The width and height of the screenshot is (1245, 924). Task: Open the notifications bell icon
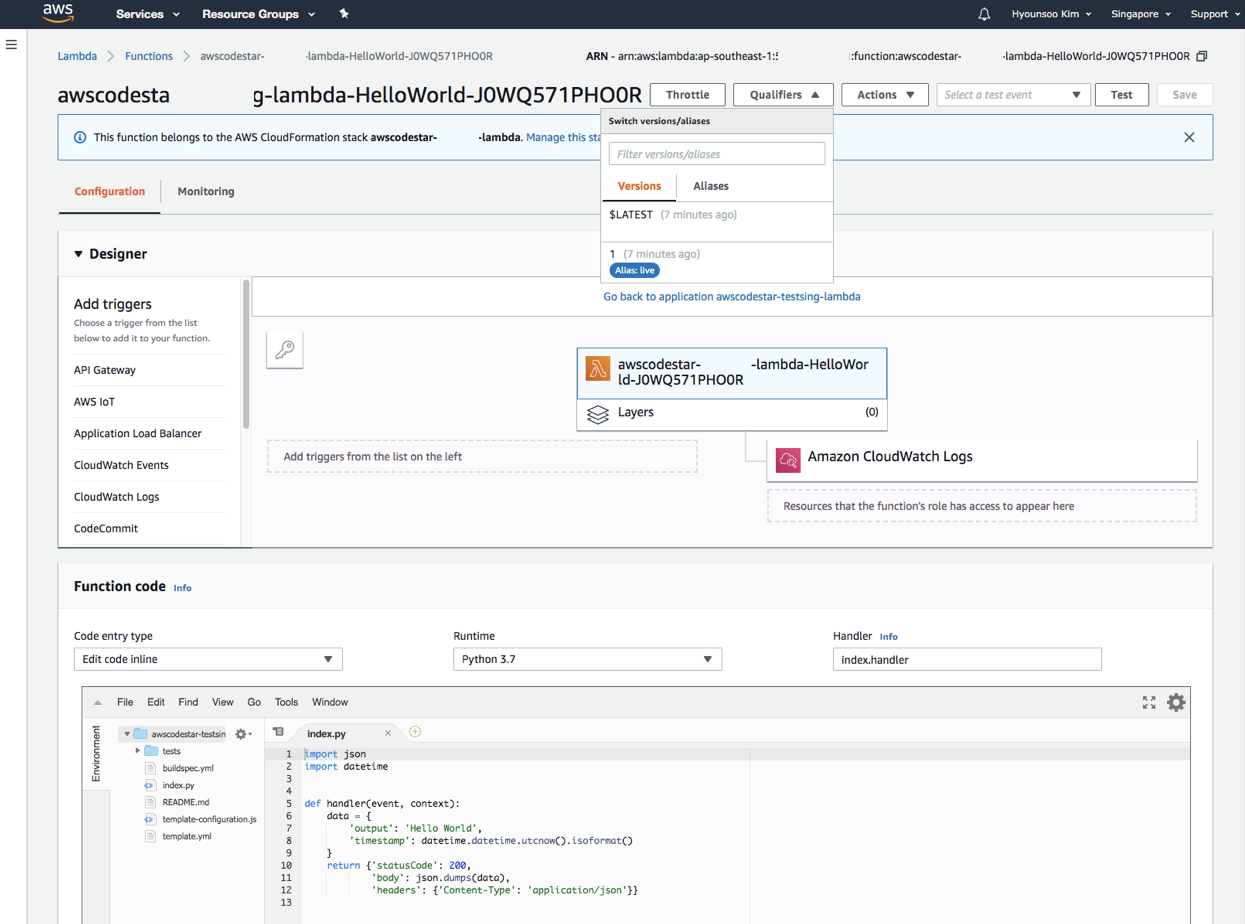pyautogui.click(x=984, y=14)
